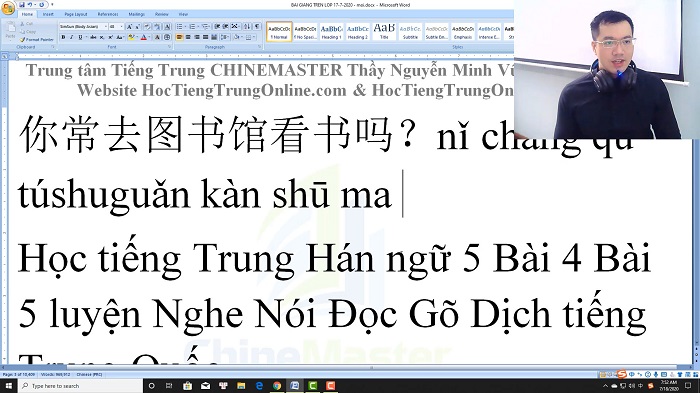The height and width of the screenshot is (393, 700).
Task: Save the document from Quick Access toolbar
Action: (22, 5)
